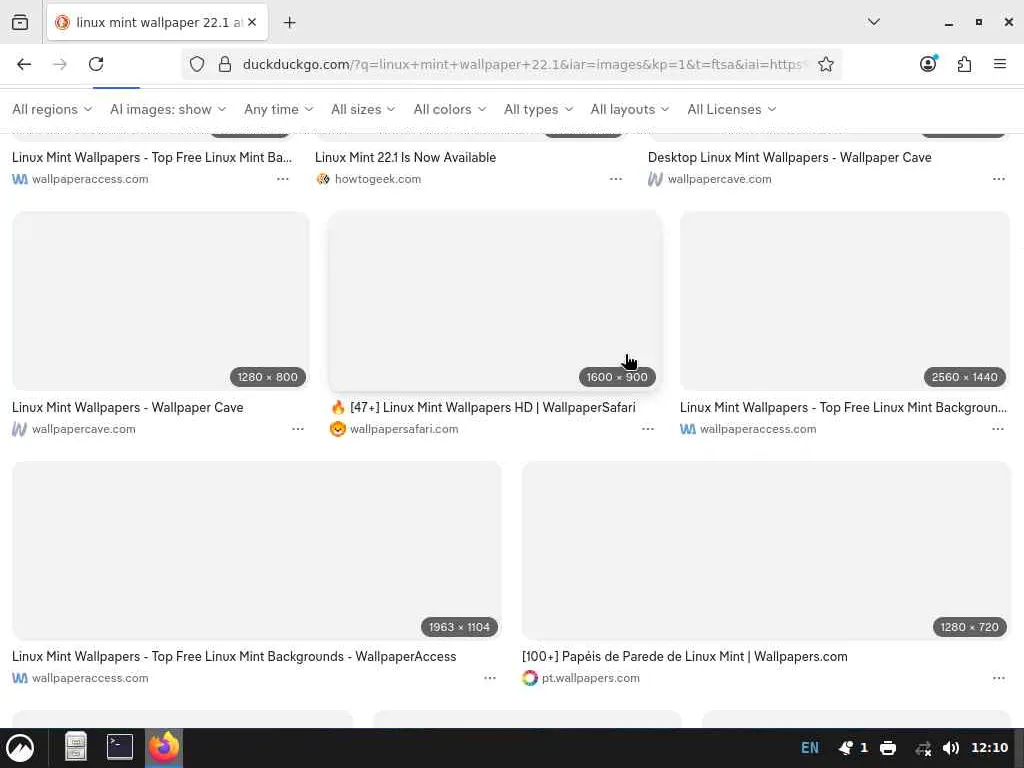The width and height of the screenshot is (1024, 768).
Task: Open Desktop Linux Mint Wallpapers - Wallpaper Cave
Action: click(790, 157)
